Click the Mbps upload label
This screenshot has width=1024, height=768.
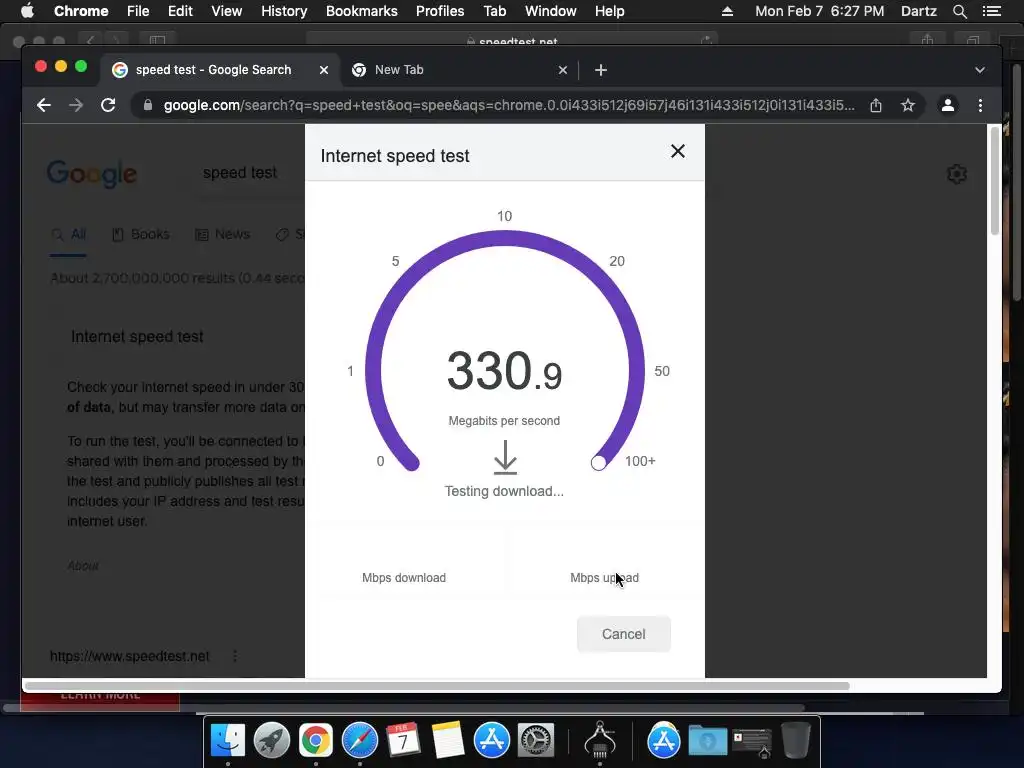pyautogui.click(x=604, y=578)
